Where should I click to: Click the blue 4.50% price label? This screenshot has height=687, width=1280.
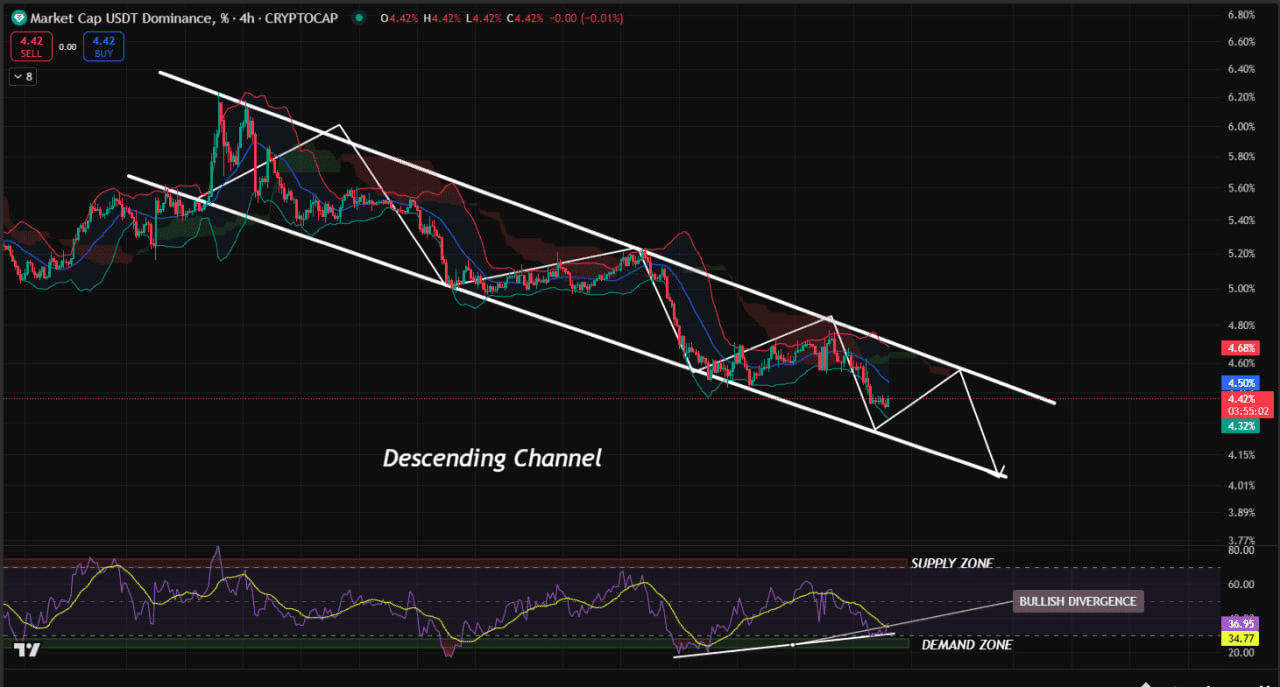click(1240, 383)
